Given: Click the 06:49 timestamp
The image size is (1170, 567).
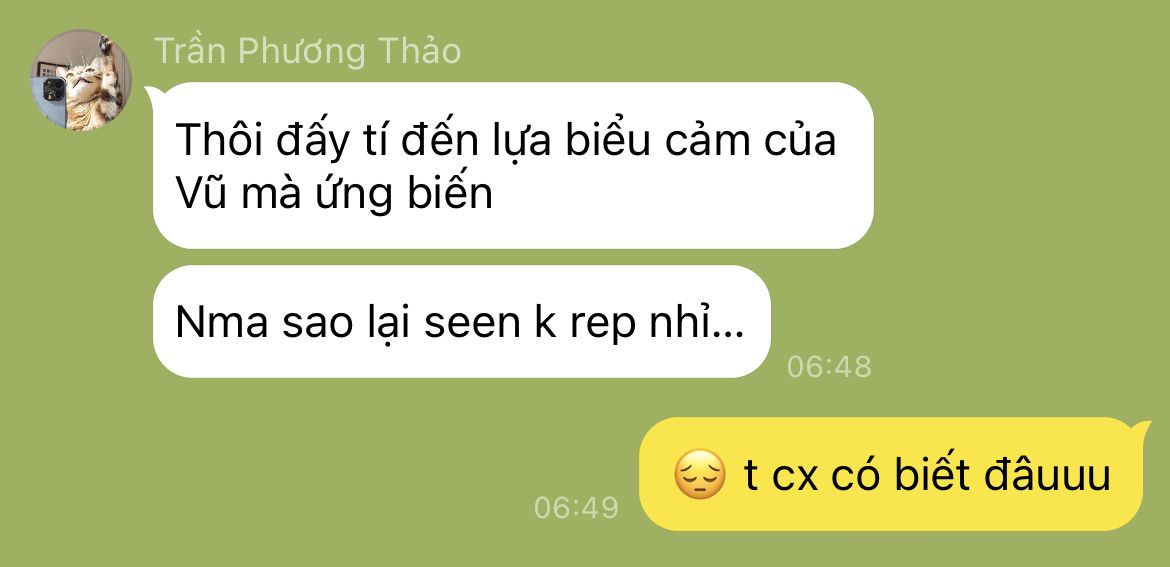Looking at the screenshot, I should coord(576,507).
